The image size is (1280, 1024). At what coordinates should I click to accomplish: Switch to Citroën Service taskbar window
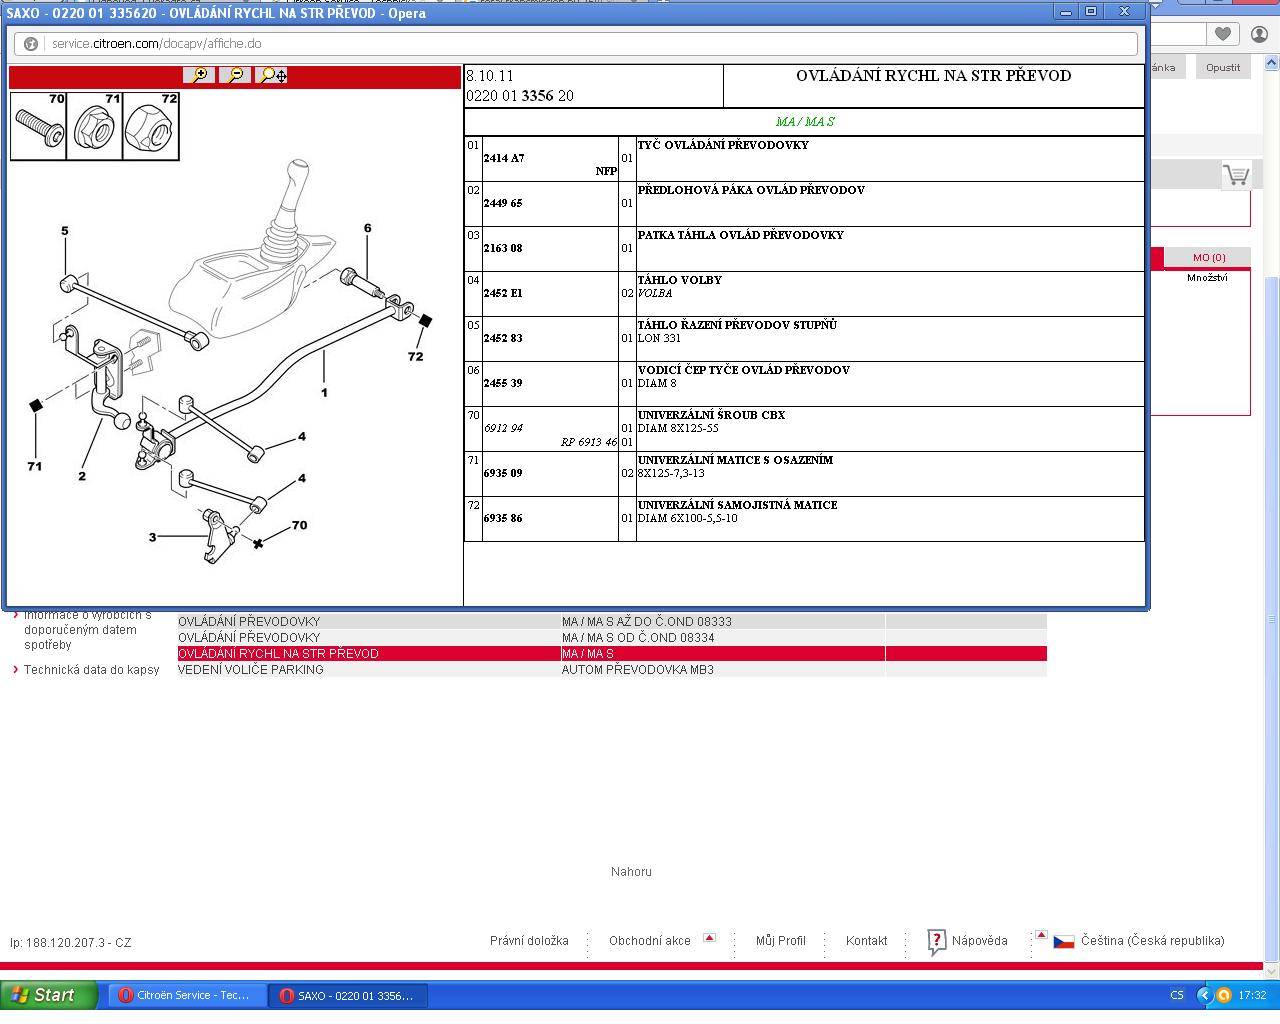click(x=185, y=995)
